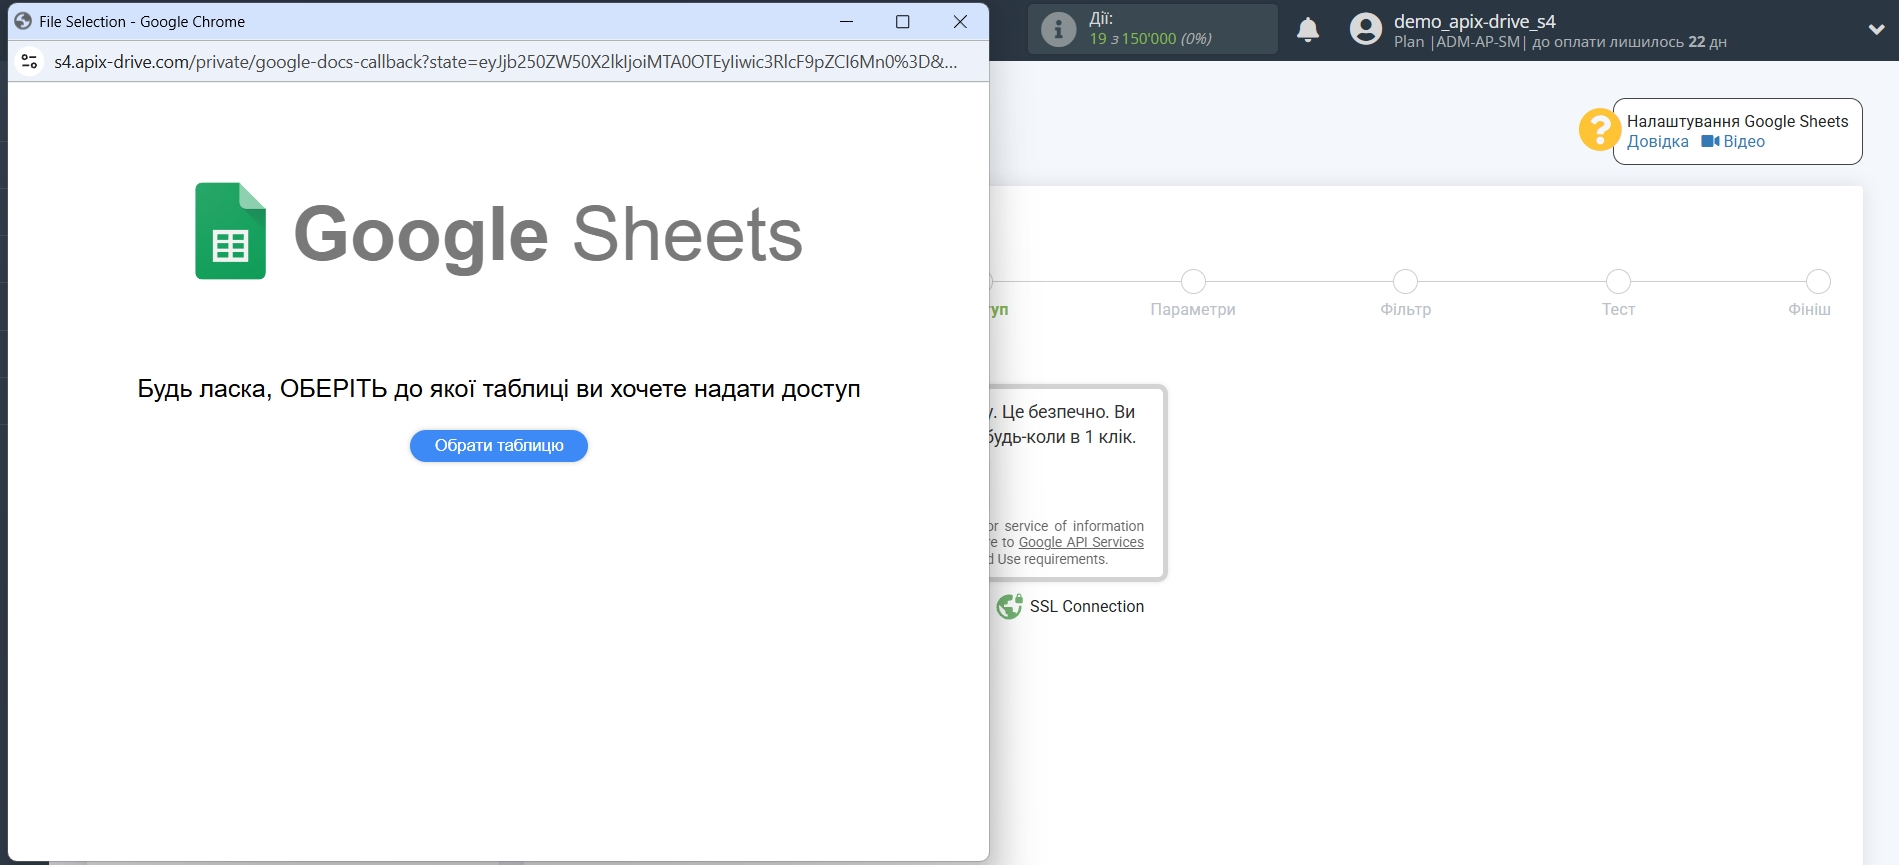Click the SSL Connection globe icon
The height and width of the screenshot is (865, 1899).
(x=1009, y=606)
